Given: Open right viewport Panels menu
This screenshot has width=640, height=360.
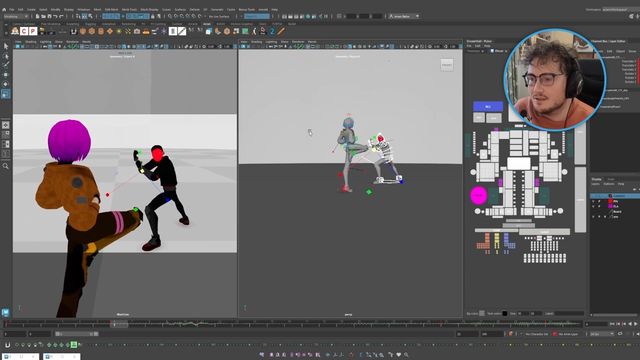Looking at the screenshot, I should pos(312,42).
